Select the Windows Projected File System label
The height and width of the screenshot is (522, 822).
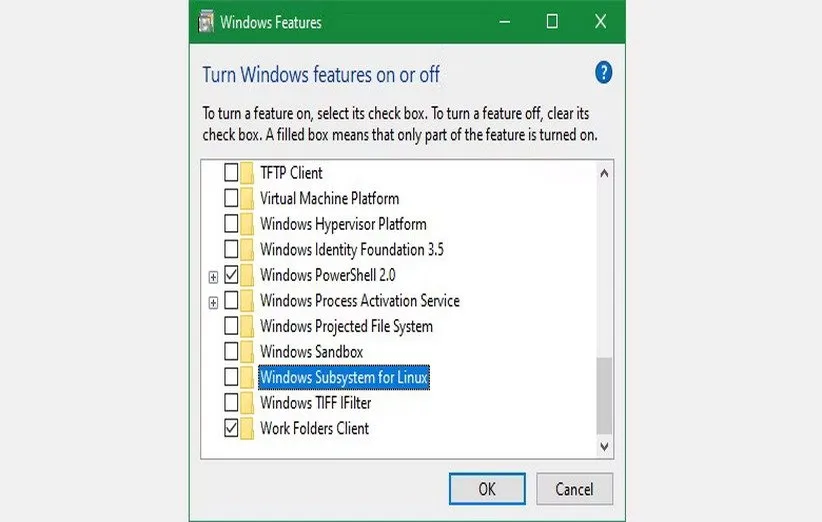(x=346, y=327)
